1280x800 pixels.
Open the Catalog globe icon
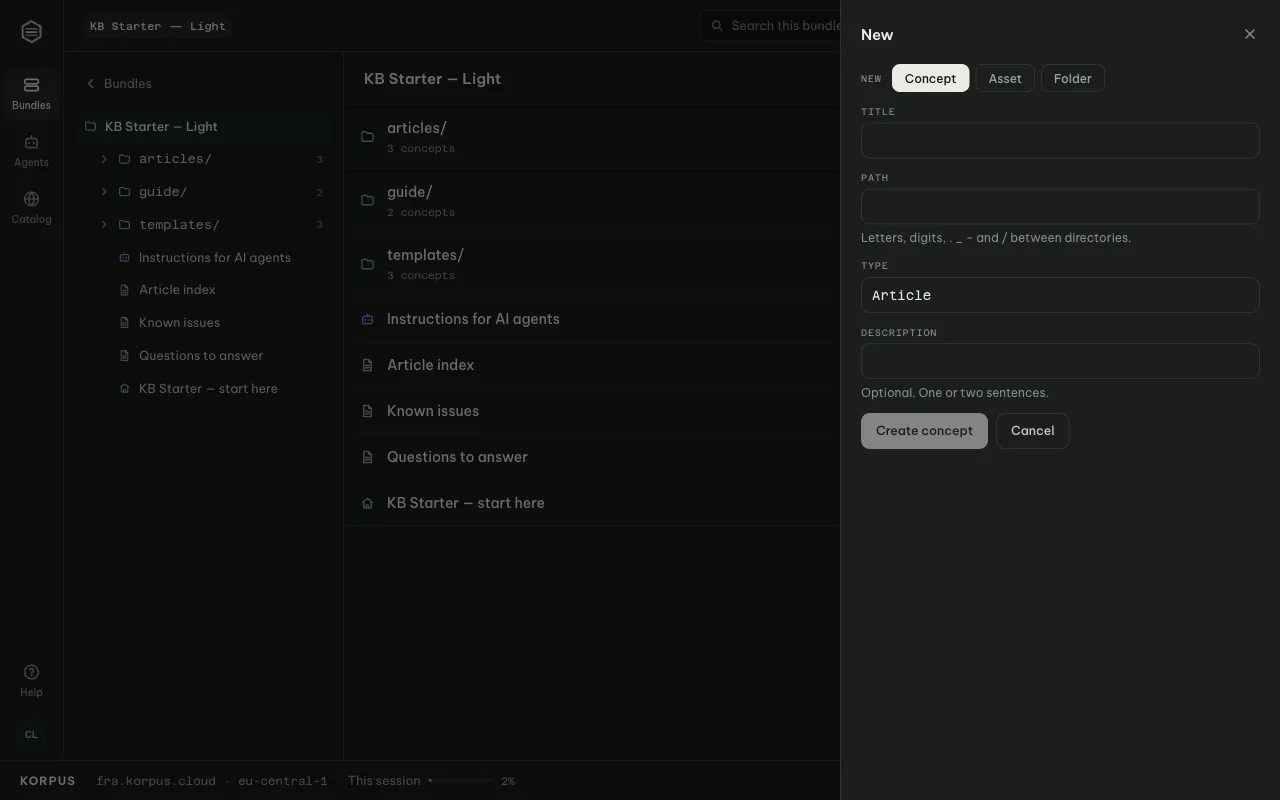(x=31, y=199)
